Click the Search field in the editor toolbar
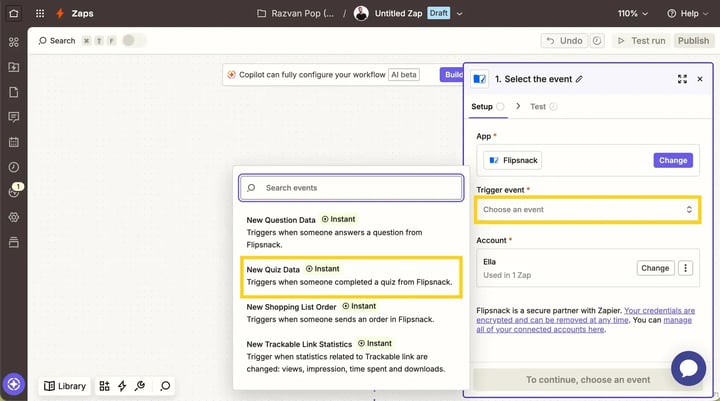This screenshot has width=720, height=401. click(57, 40)
